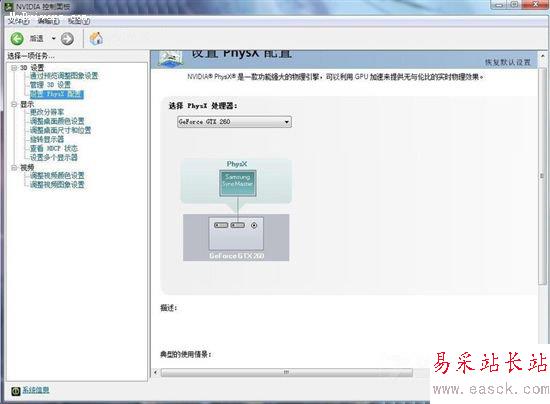Click the vertical scrollbar up arrow
This screenshot has height=404, width=550.
543,56
